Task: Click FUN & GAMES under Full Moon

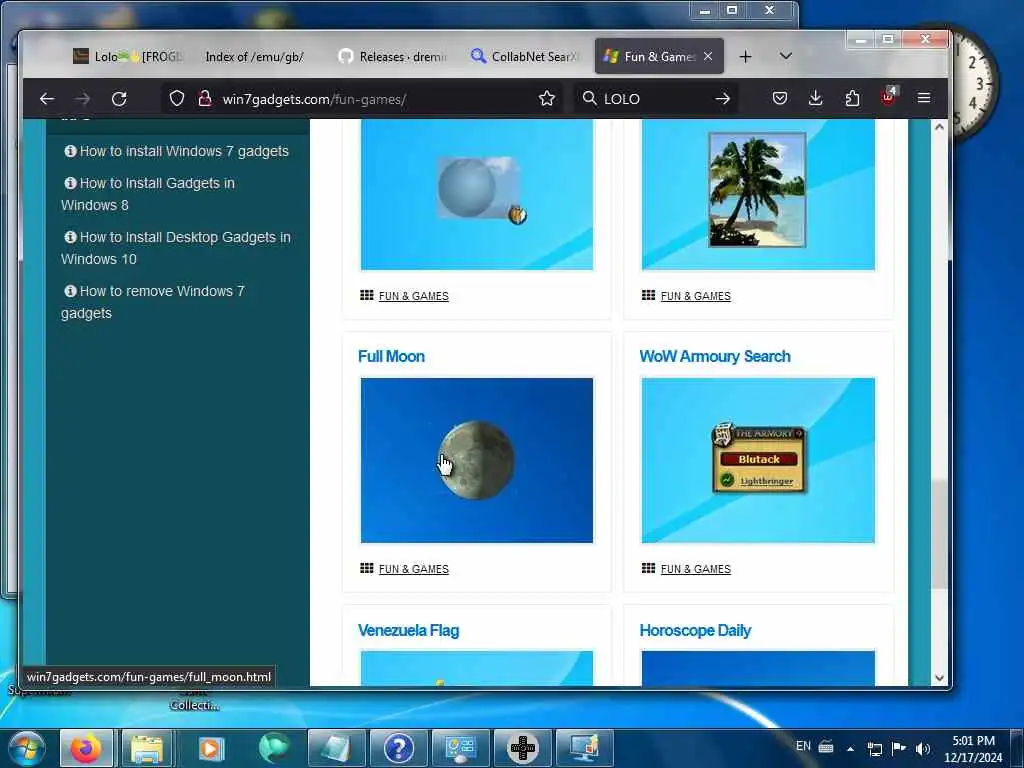Action: [x=413, y=569]
